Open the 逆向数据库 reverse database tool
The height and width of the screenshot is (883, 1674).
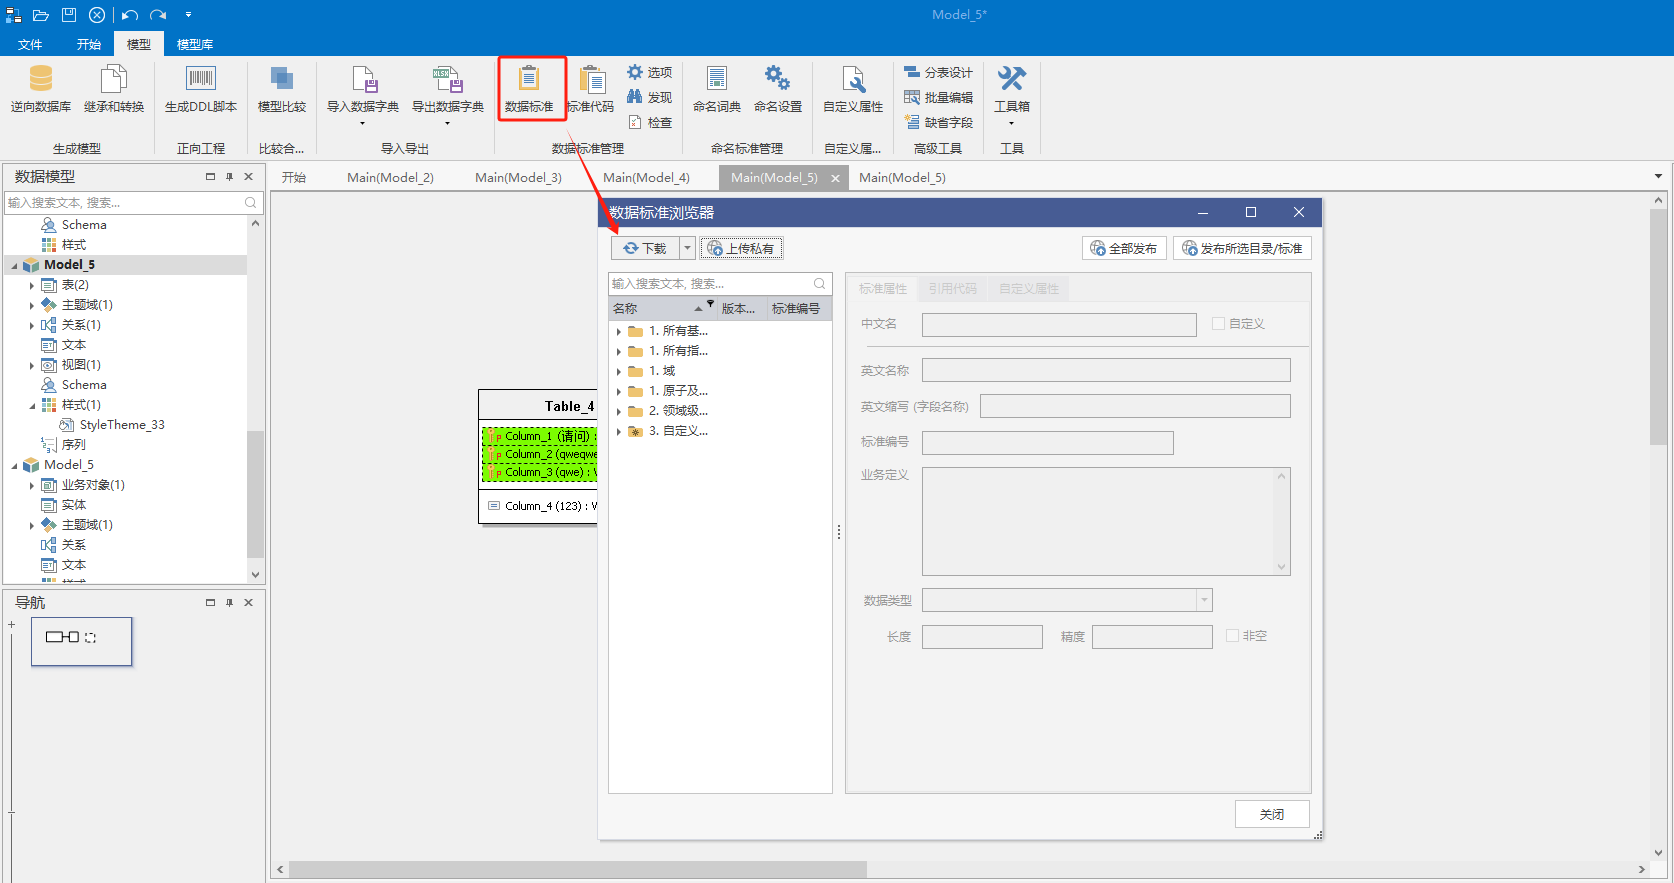[41, 88]
